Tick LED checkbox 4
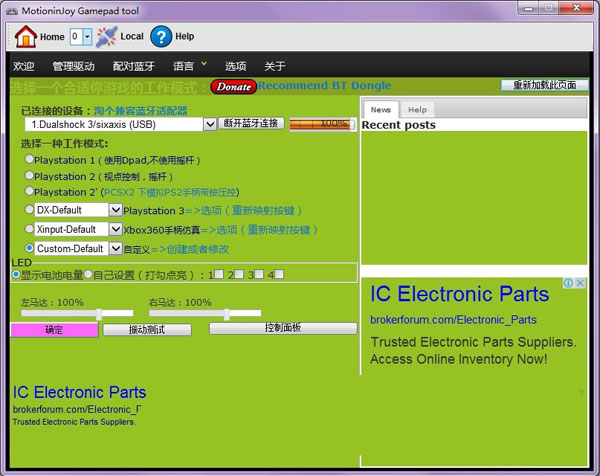 [x=279, y=274]
